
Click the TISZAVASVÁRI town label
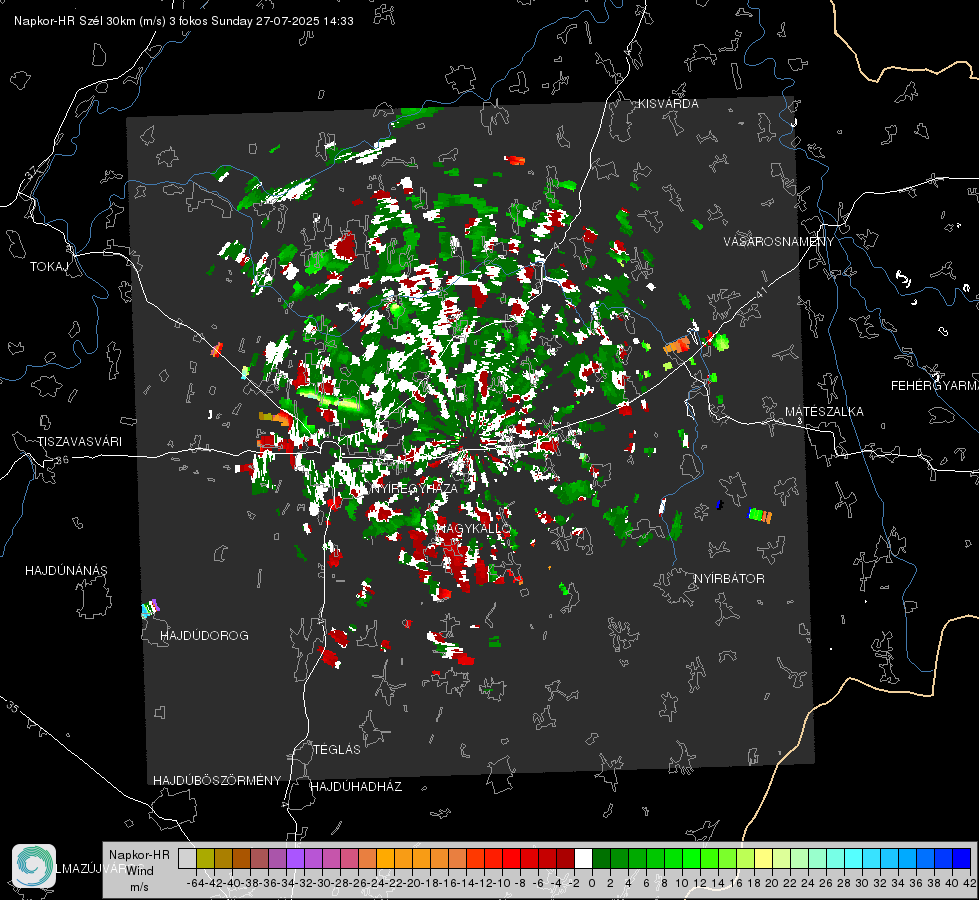(79, 442)
